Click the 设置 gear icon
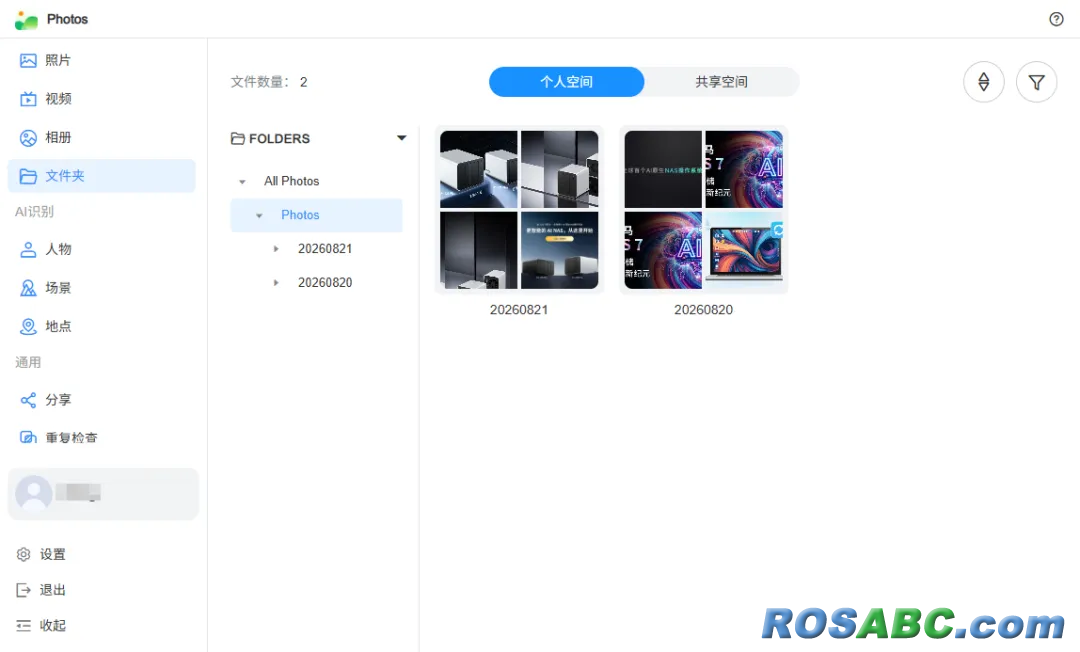 coord(23,554)
